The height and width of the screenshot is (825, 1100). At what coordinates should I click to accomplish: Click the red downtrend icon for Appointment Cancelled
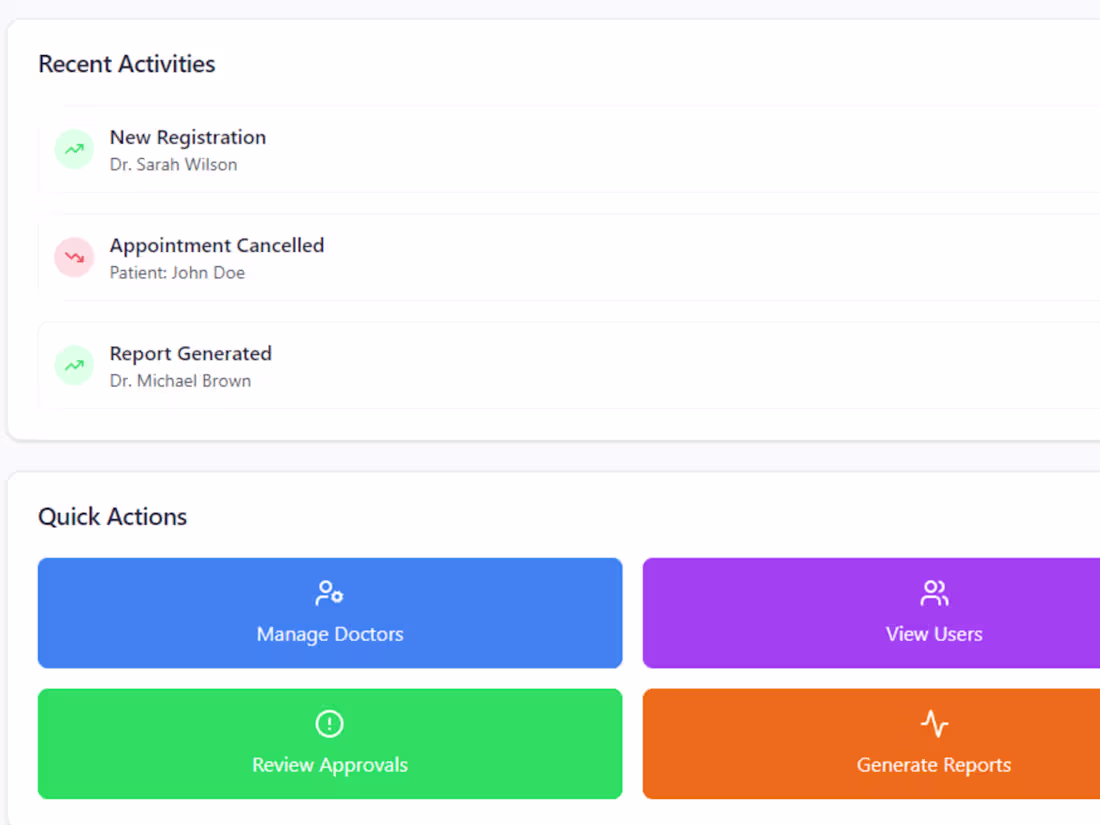click(74, 258)
